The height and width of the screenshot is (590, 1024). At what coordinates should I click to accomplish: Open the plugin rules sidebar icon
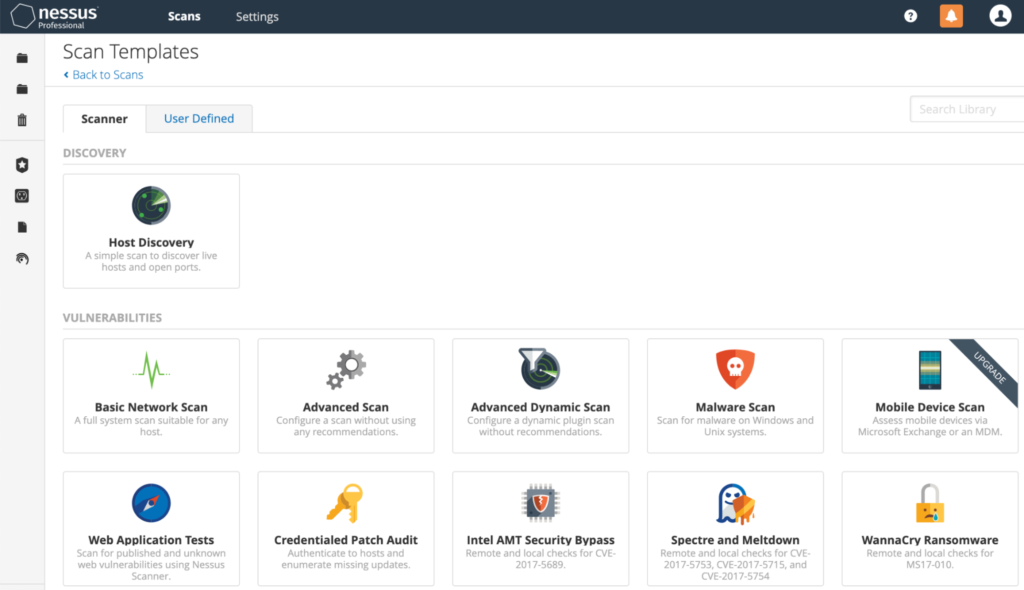22,196
